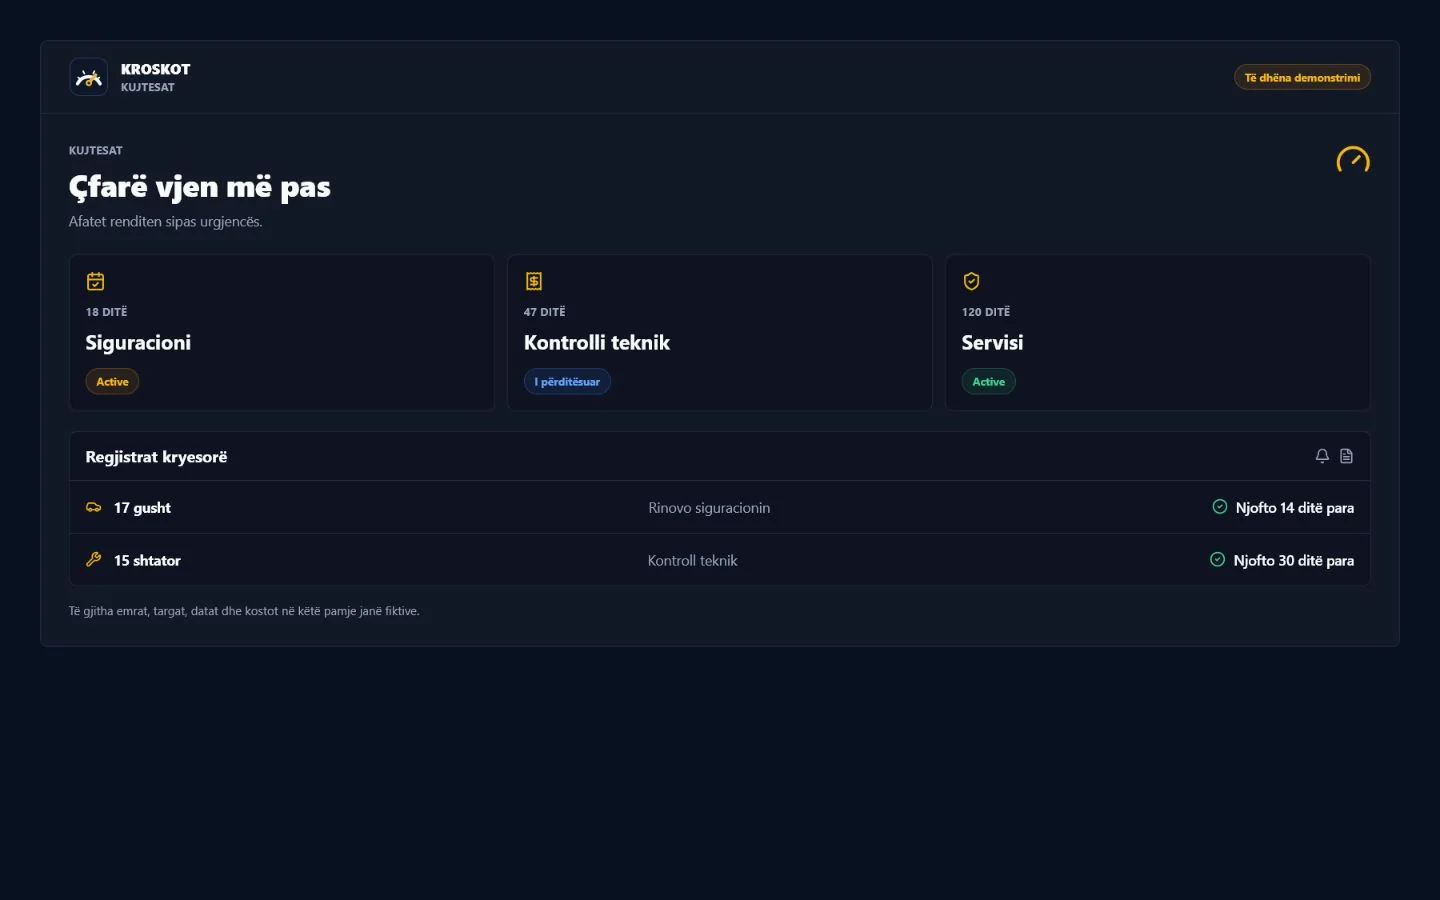The width and height of the screenshot is (1440, 900).
Task: Click the Kroskot speedometer logo icon
Action: [x=89, y=77]
